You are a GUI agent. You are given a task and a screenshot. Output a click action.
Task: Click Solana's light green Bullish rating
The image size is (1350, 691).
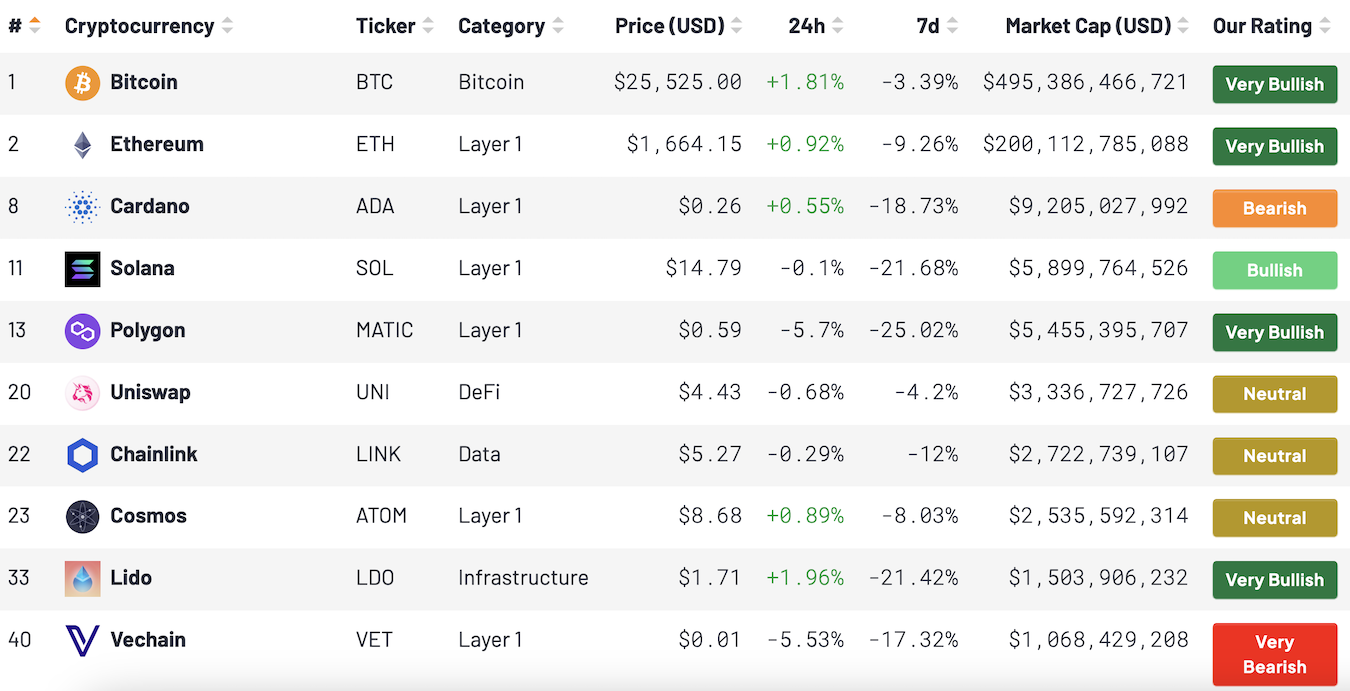(x=1274, y=270)
